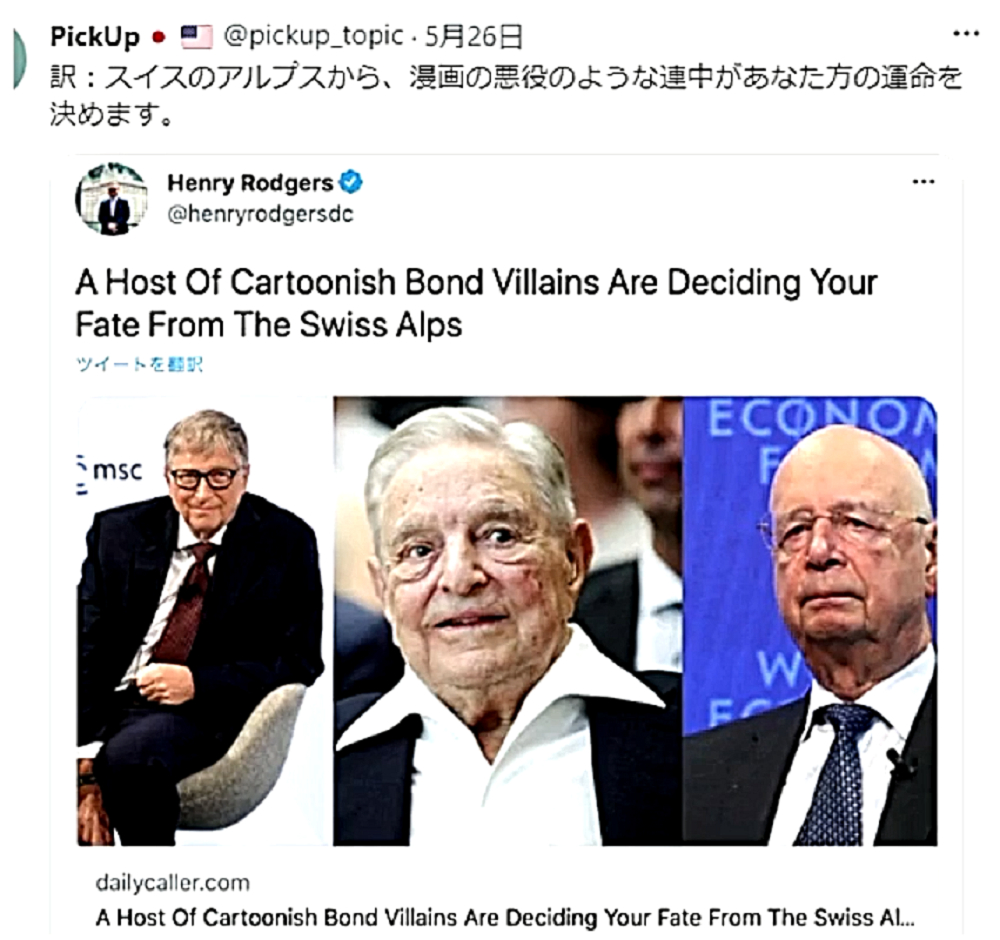Open the quoted Henry Rodgers tweet options menu
1000x940 pixels.
pos(923,182)
